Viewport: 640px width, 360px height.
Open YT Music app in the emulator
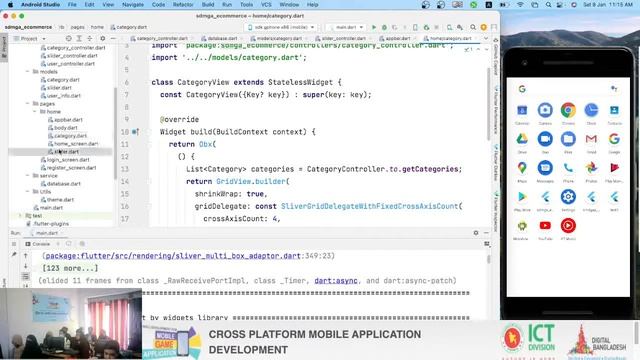568,226
